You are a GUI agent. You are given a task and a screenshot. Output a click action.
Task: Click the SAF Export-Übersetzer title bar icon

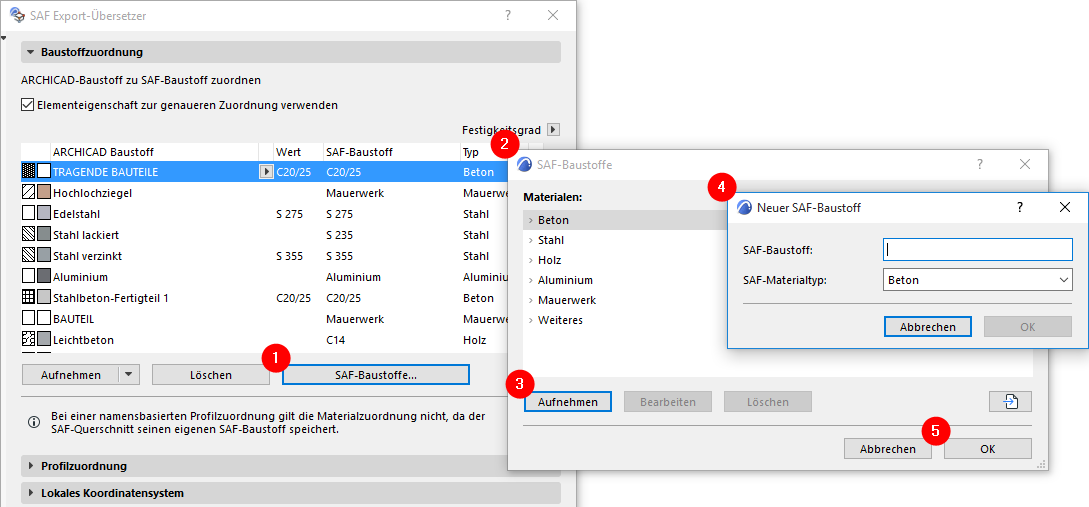click(x=17, y=15)
